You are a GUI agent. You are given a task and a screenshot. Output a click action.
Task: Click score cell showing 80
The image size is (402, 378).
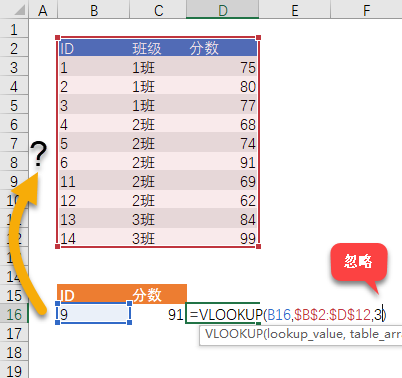[222, 86]
